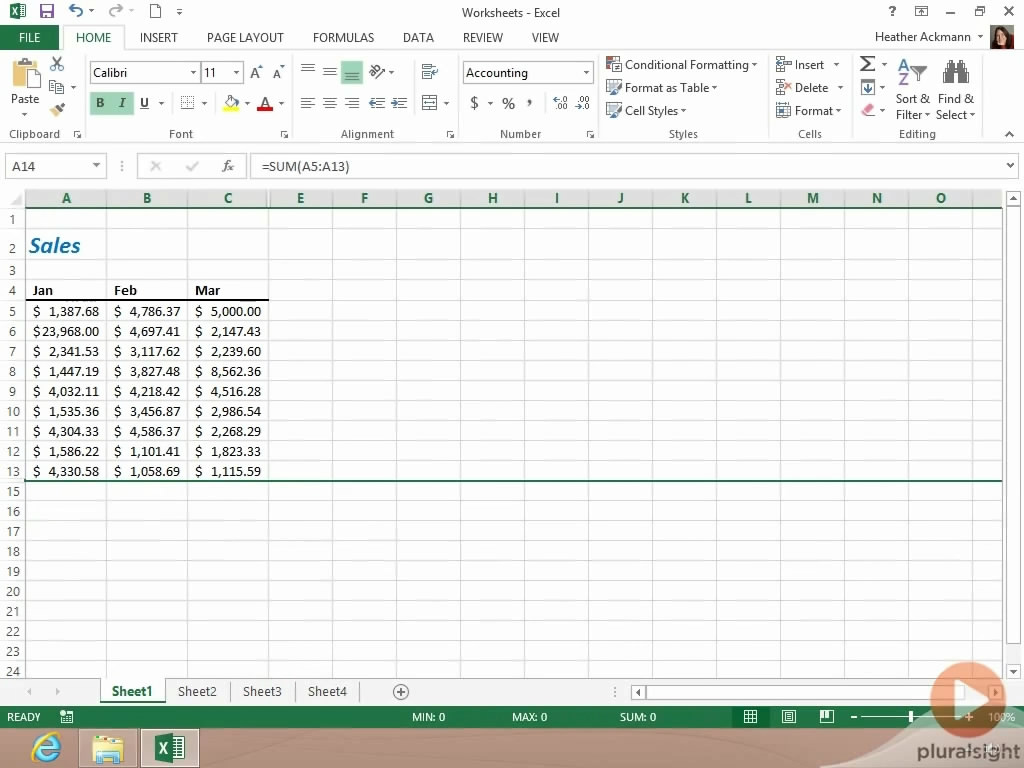The width and height of the screenshot is (1024, 768).
Task: Toggle Underline formatting
Action: [x=144, y=103]
